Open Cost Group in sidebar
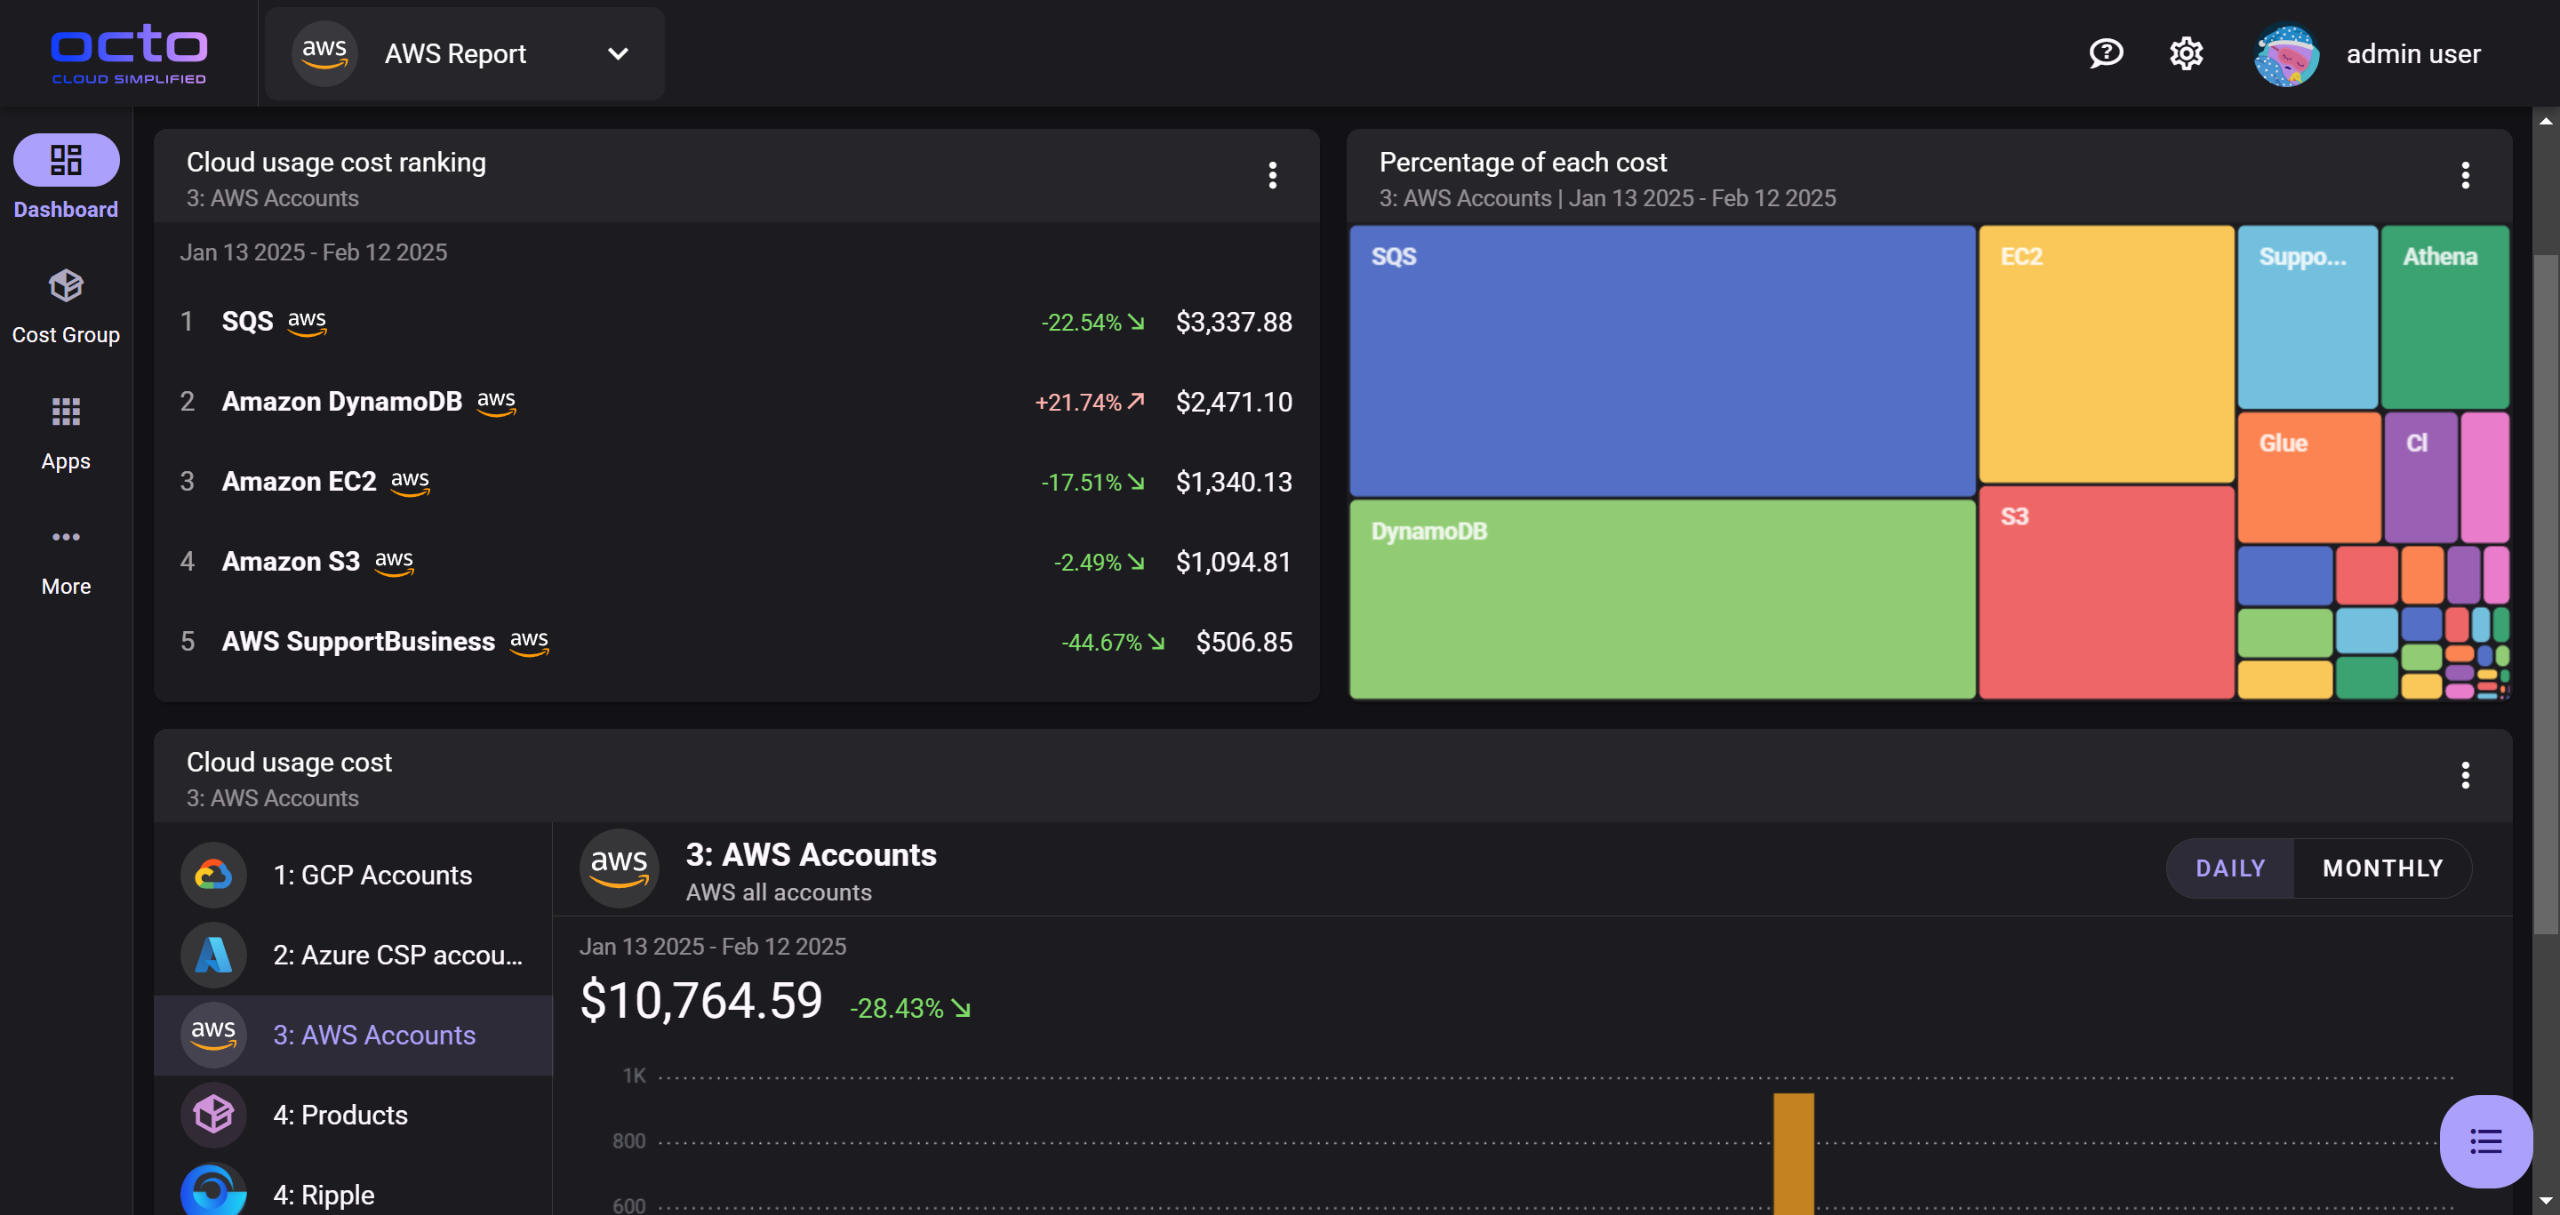The image size is (2560, 1215). click(x=66, y=306)
